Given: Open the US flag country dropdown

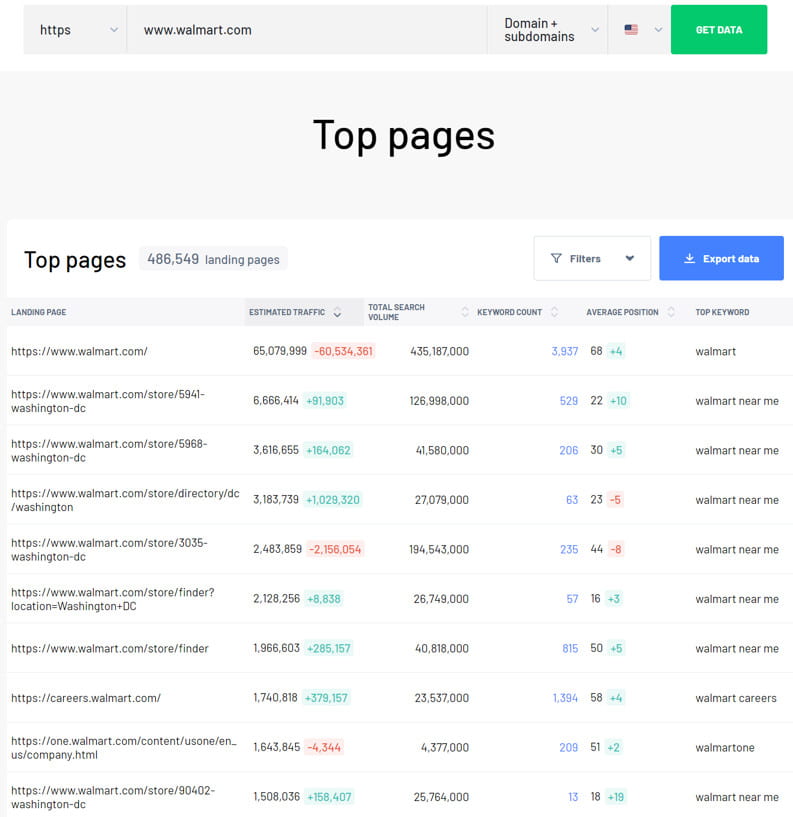Looking at the screenshot, I should [639, 30].
